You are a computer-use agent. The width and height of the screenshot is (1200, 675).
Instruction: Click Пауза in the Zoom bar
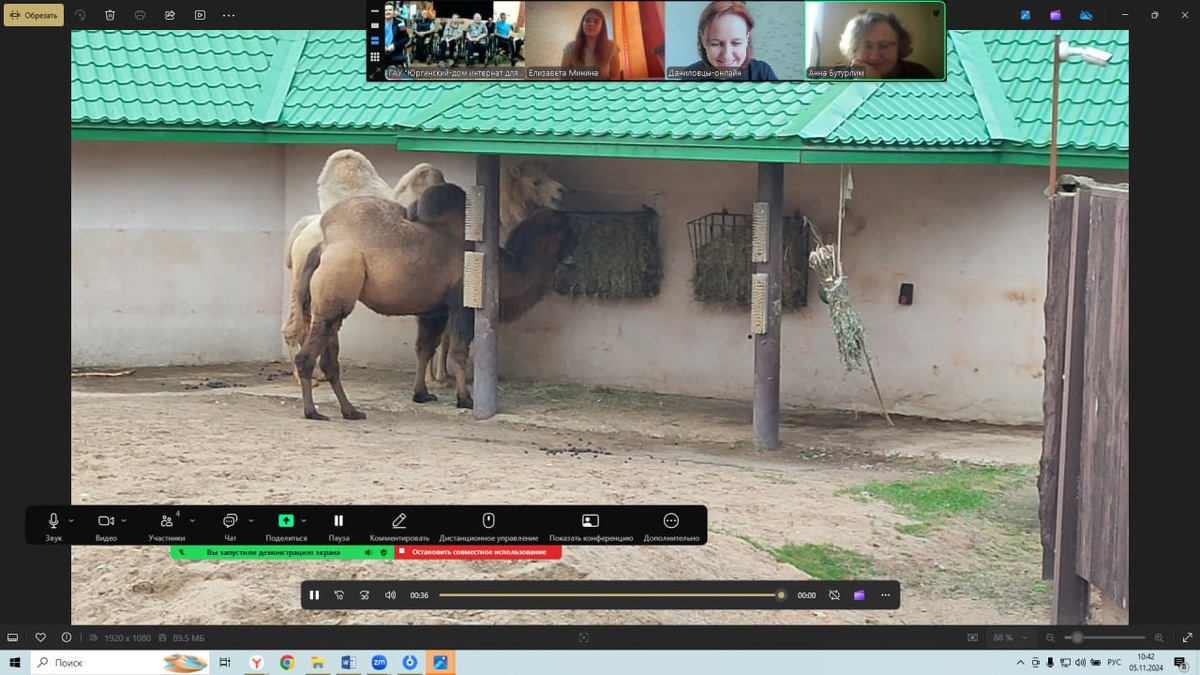339,525
